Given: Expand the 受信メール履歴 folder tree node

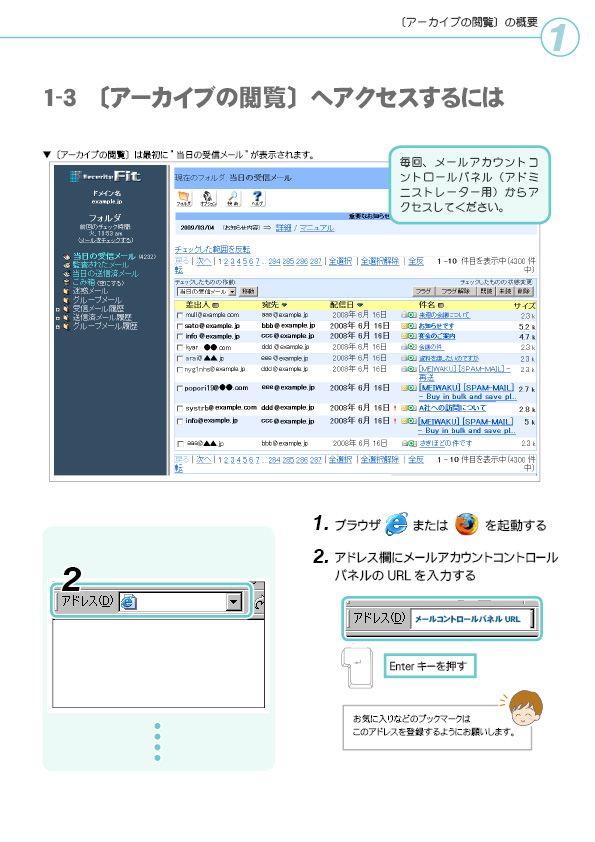Looking at the screenshot, I should pyautogui.click(x=58, y=309).
